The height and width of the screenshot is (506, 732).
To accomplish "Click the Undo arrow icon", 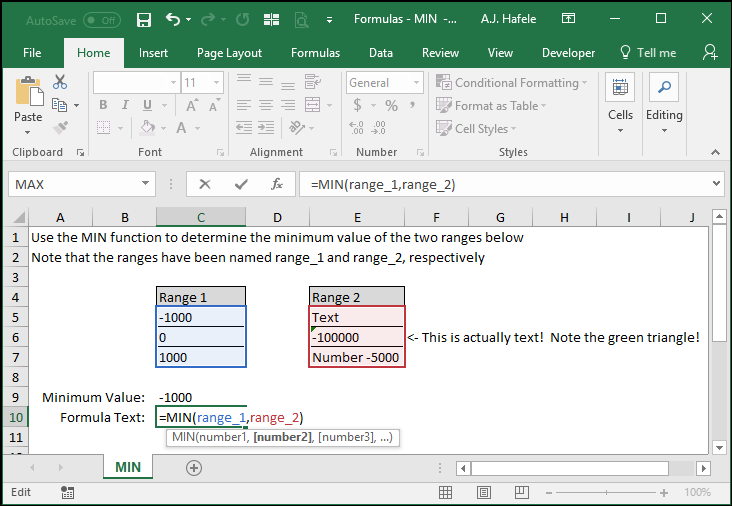I will 173,19.
